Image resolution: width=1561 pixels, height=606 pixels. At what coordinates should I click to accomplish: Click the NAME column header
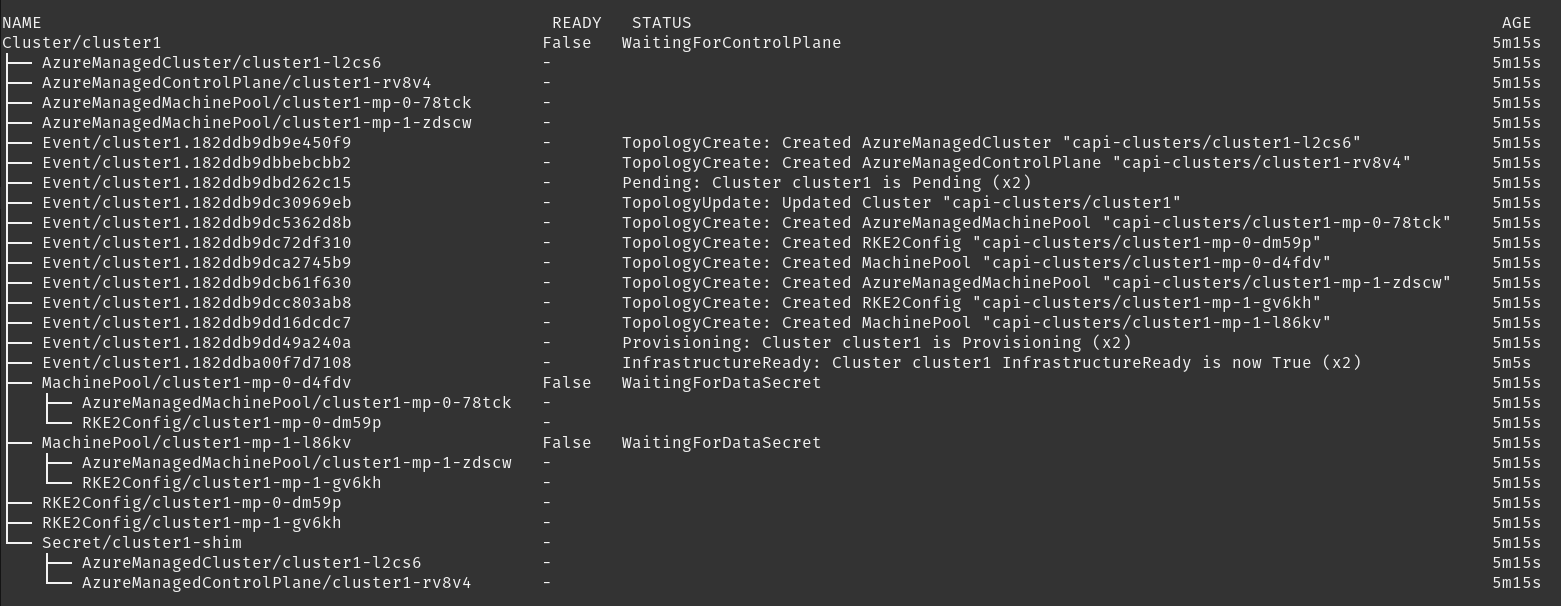(22, 23)
